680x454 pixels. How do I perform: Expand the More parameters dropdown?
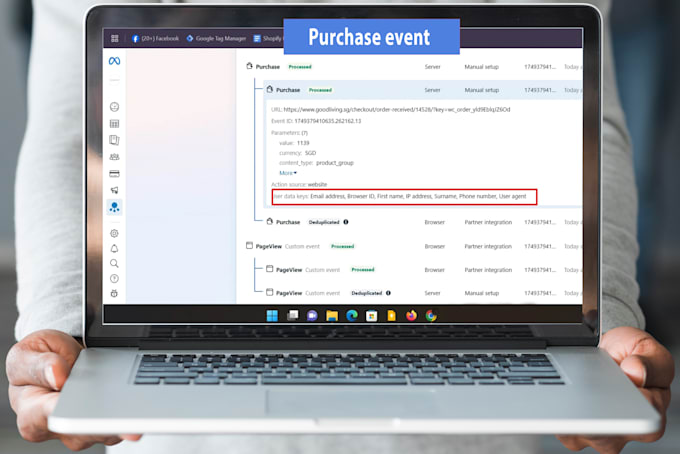click(288, 173)
